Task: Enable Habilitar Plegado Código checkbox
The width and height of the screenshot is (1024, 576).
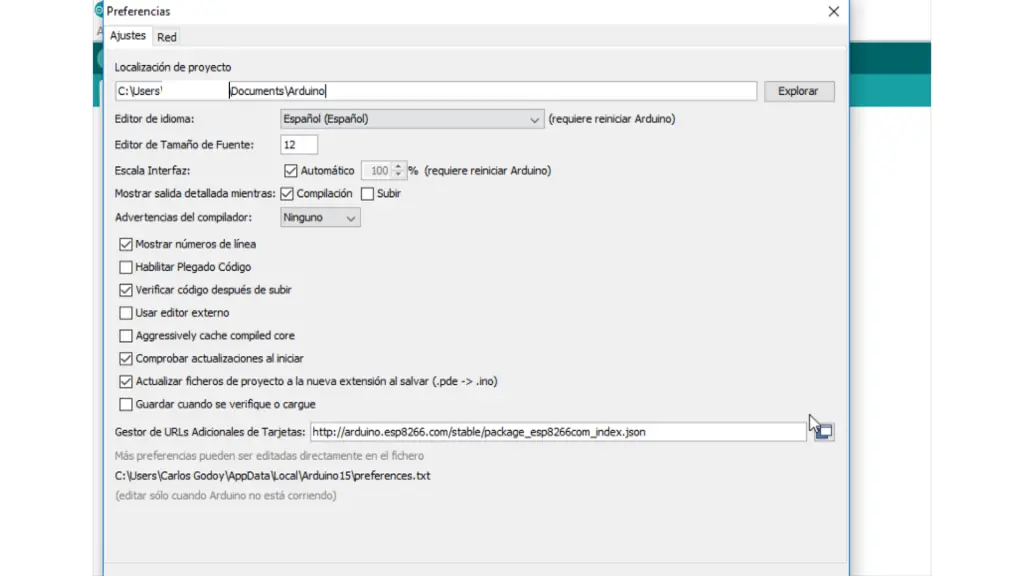Action: pyautogui.click(x=125, y=267)
